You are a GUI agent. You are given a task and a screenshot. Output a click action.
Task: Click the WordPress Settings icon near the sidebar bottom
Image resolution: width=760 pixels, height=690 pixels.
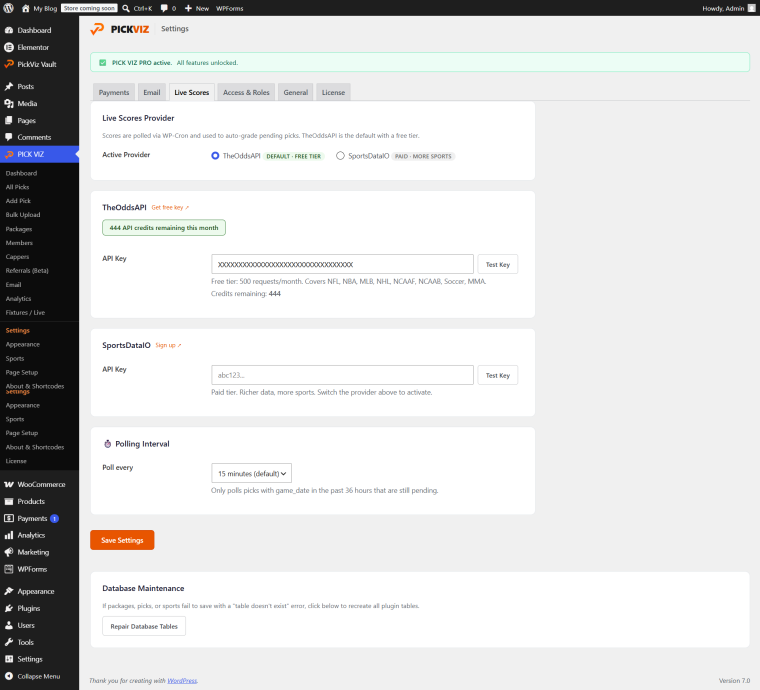[9, 659]
